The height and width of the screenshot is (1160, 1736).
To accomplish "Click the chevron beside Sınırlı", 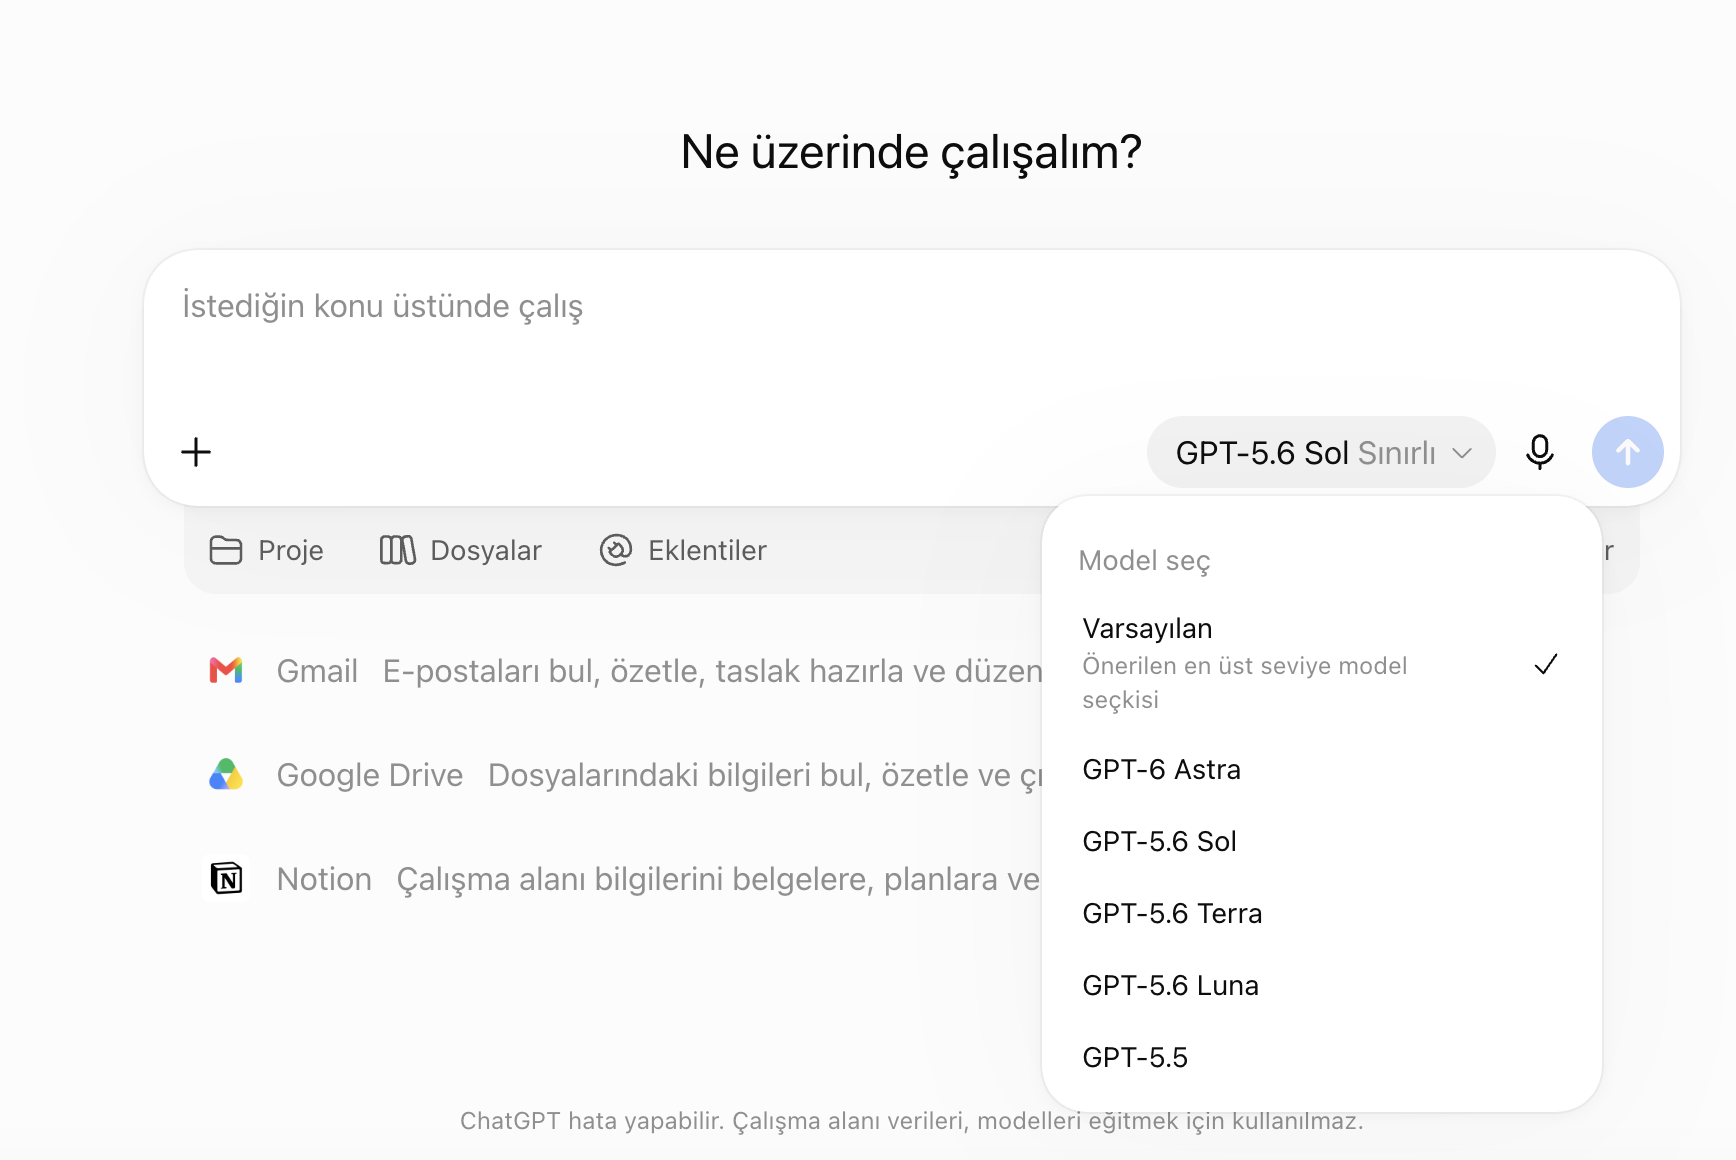I will click(x=1462, y=453).
